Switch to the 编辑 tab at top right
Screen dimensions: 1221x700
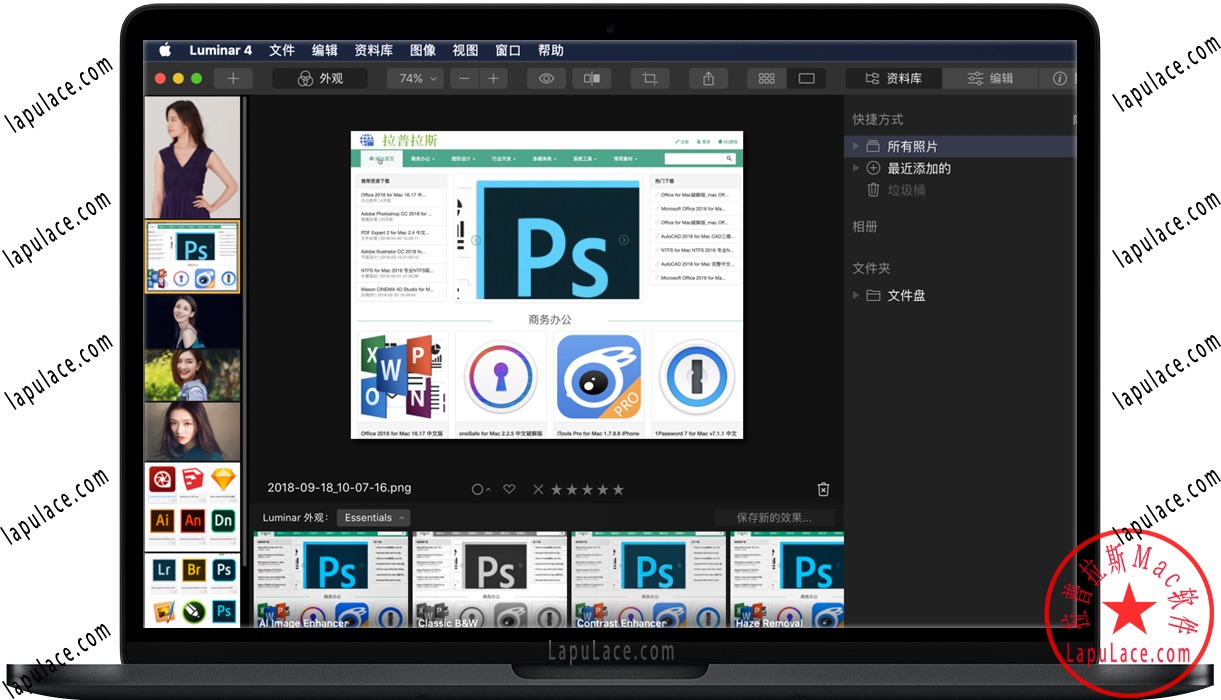coord(988,77)
